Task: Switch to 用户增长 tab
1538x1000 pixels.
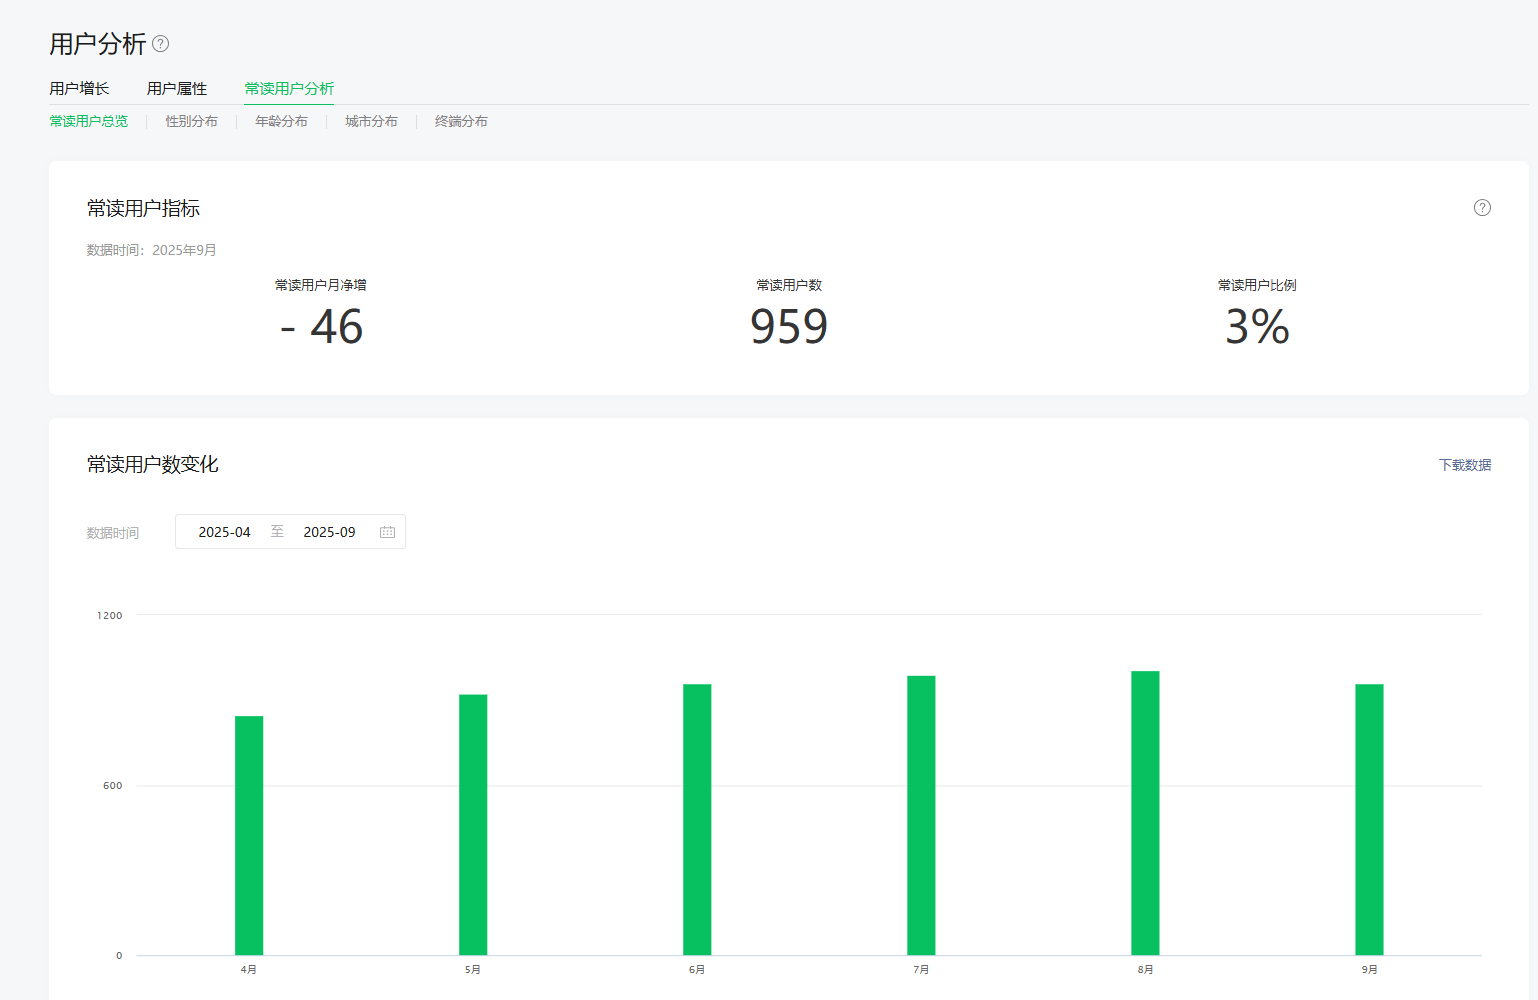Action: [x=79, y=89]
